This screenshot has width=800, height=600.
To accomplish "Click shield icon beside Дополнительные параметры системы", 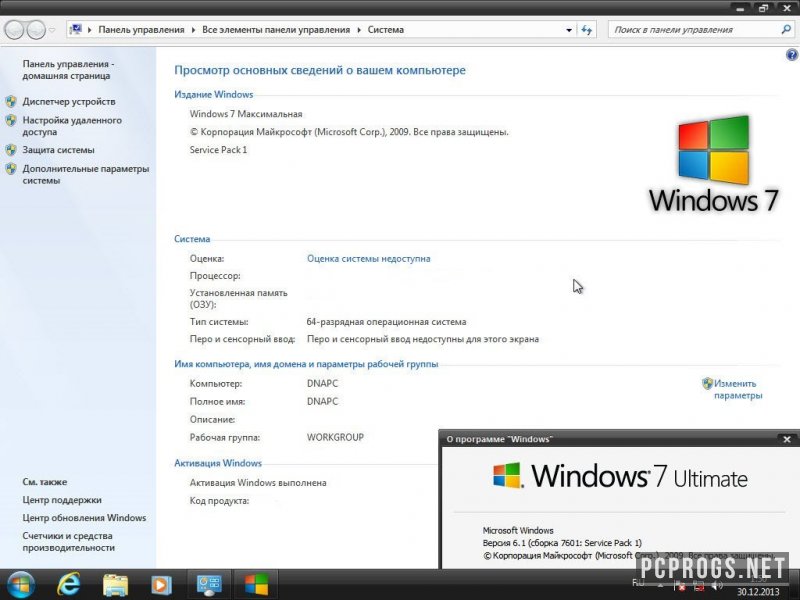I will click(x=11, y=169).
